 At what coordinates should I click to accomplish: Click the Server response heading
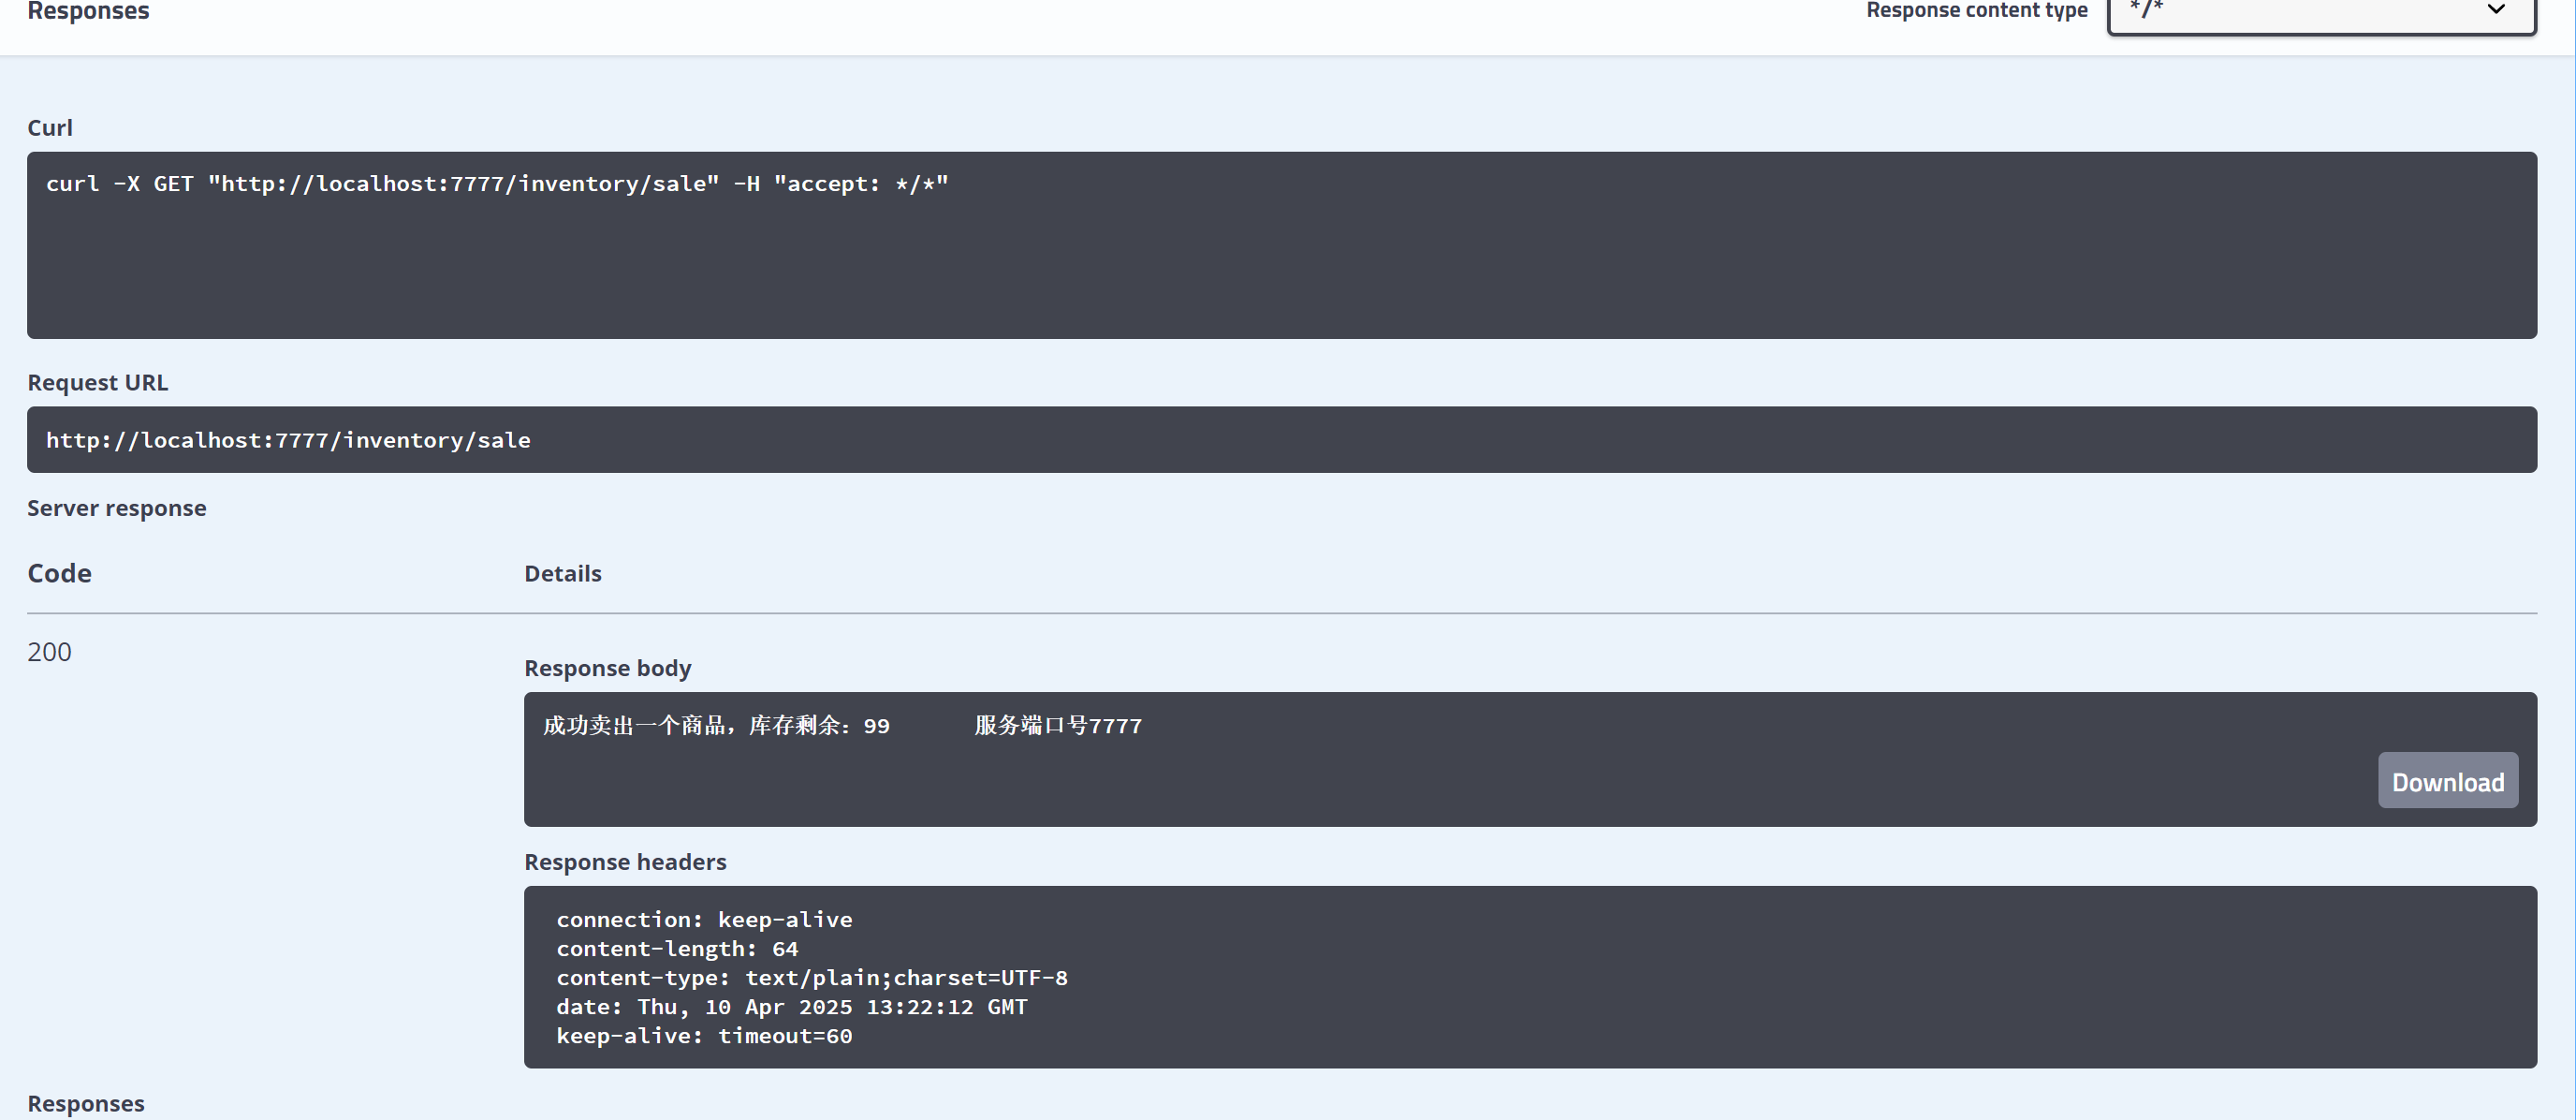click(116, 508)
